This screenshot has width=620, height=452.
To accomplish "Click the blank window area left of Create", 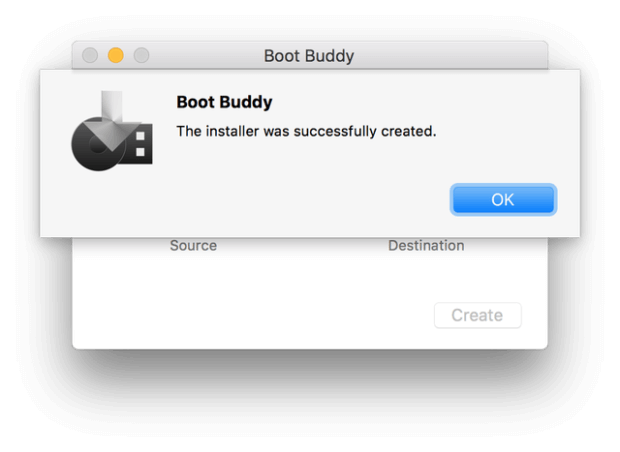I will (300, 315).
